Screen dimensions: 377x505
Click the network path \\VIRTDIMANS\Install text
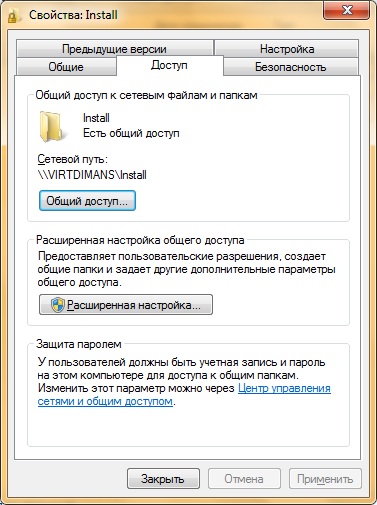tap(92, 175)
